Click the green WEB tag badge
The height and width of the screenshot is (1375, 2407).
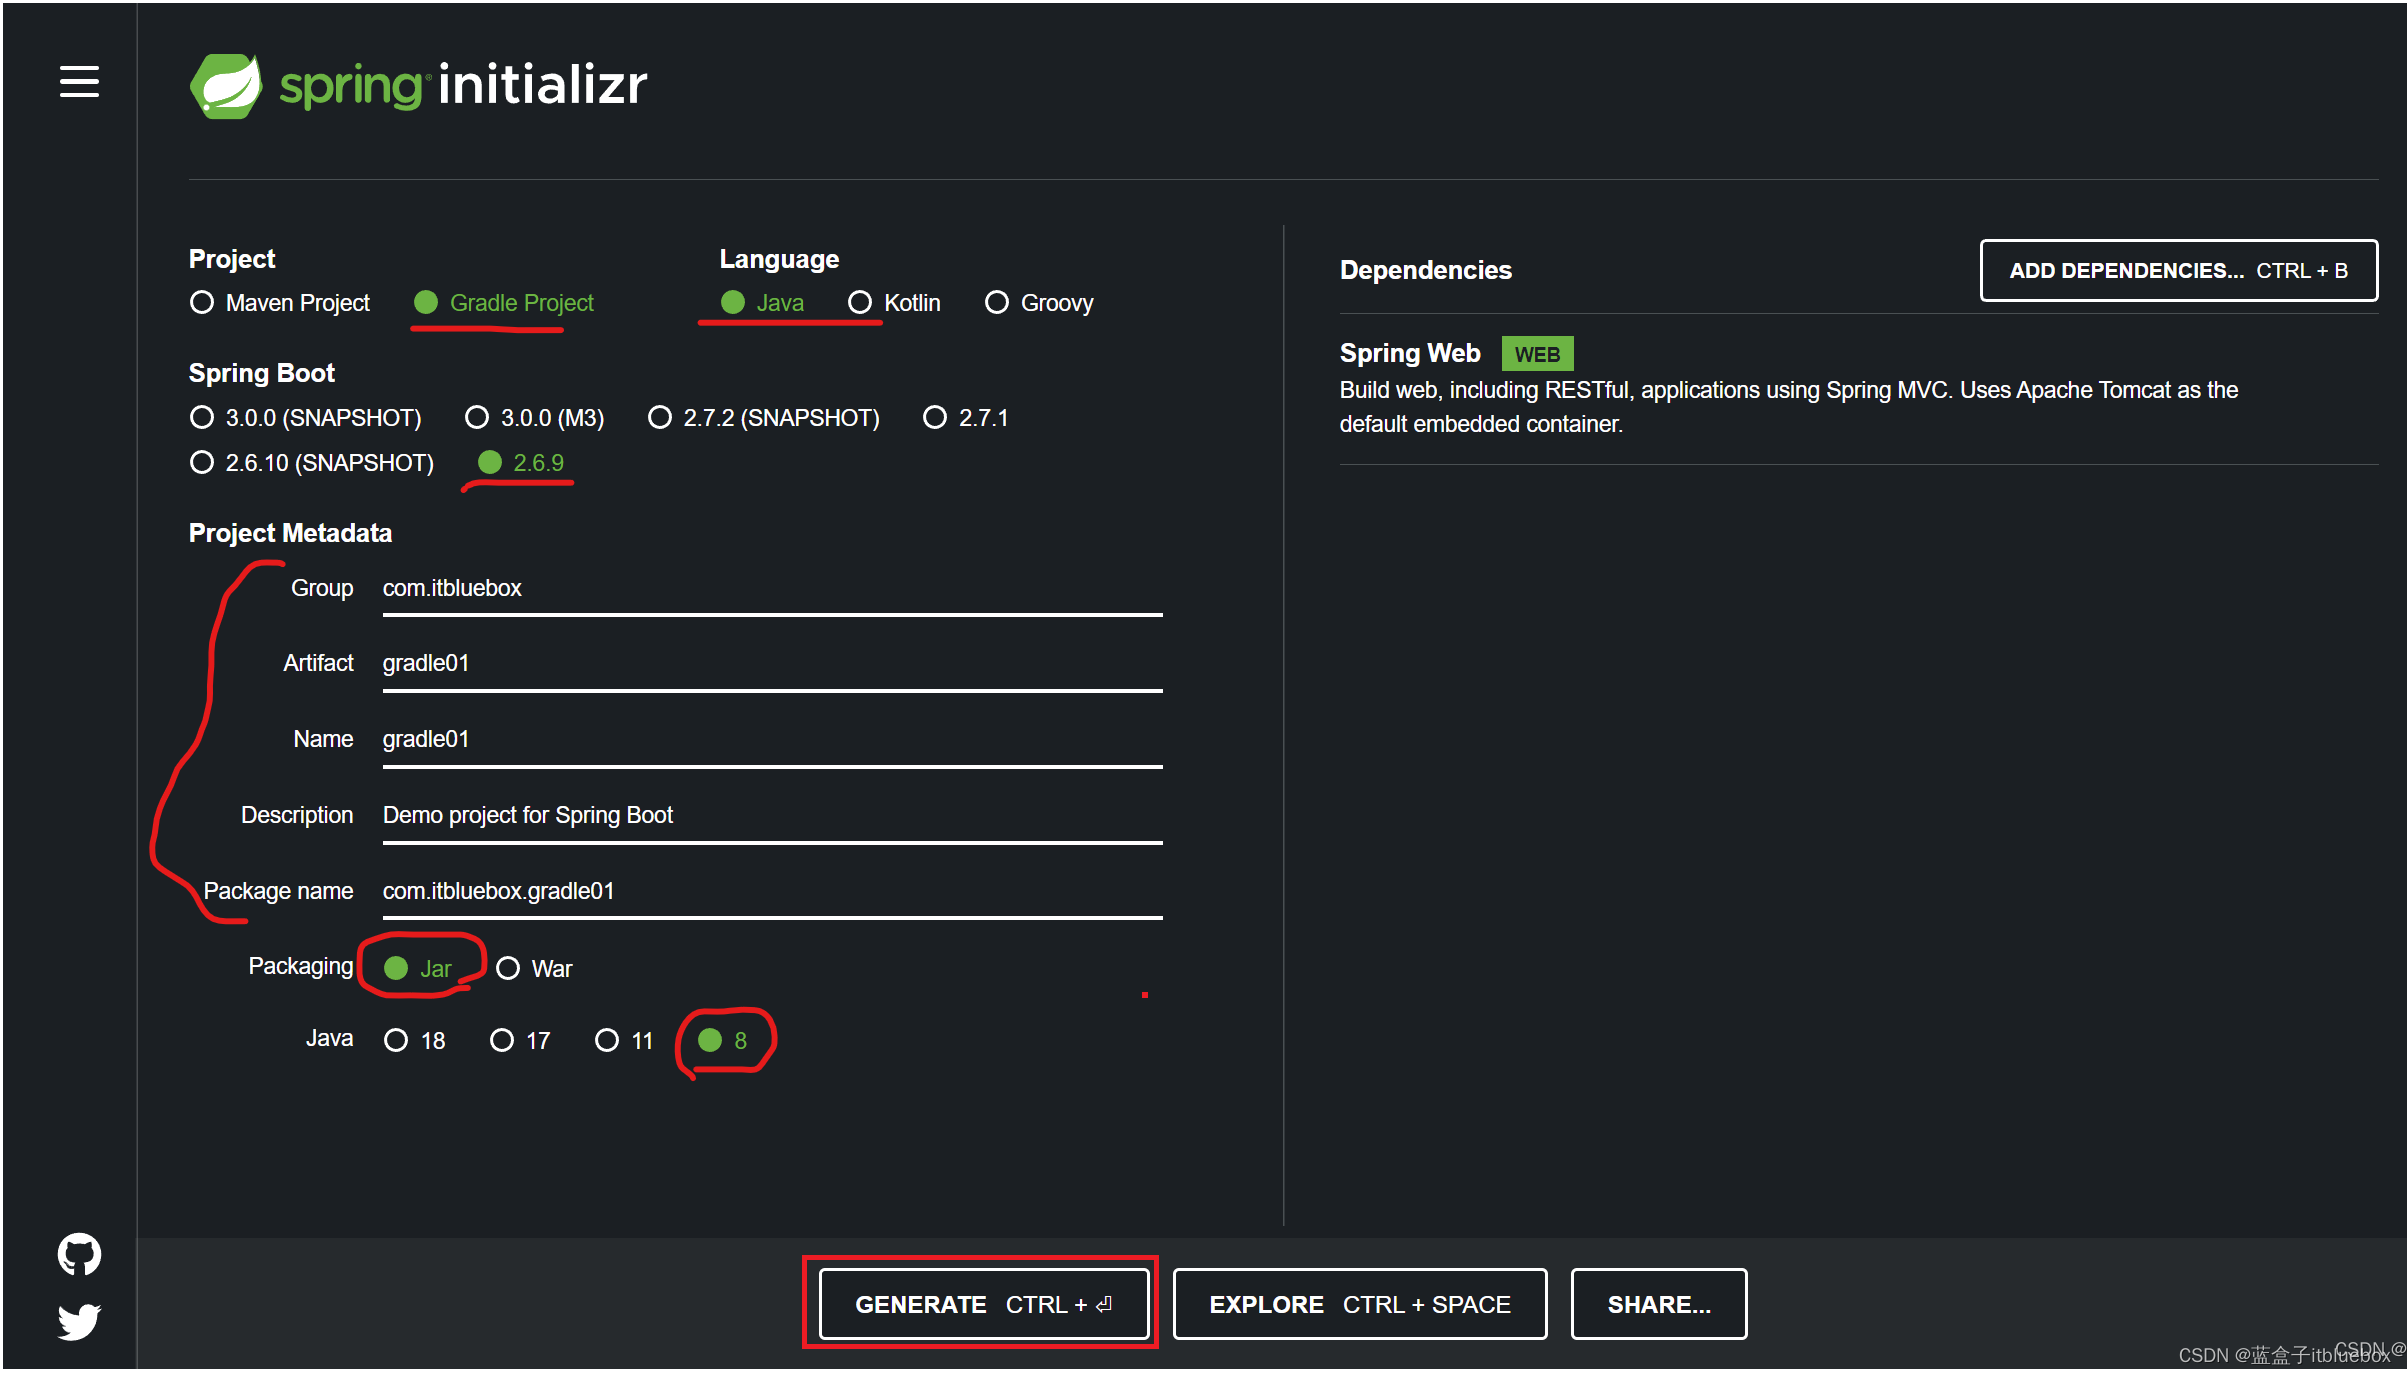[1537, 354]
